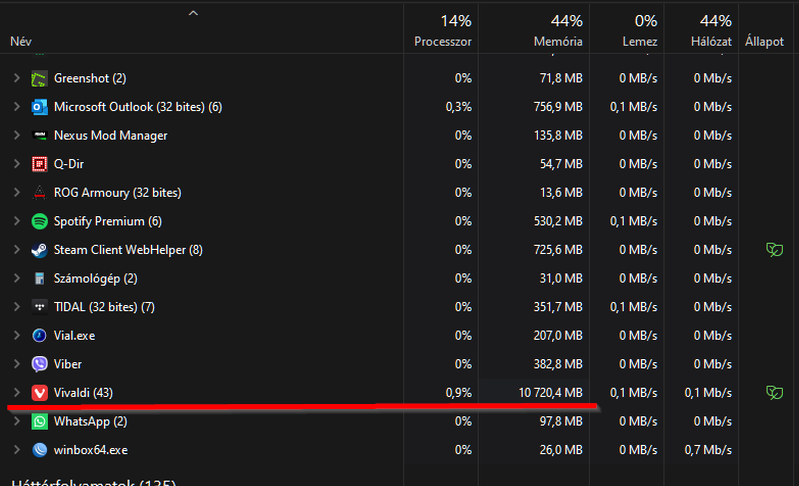The image size is (799, 486).
Task: Click the WhatsApp green icon
Action: [39, 421]
